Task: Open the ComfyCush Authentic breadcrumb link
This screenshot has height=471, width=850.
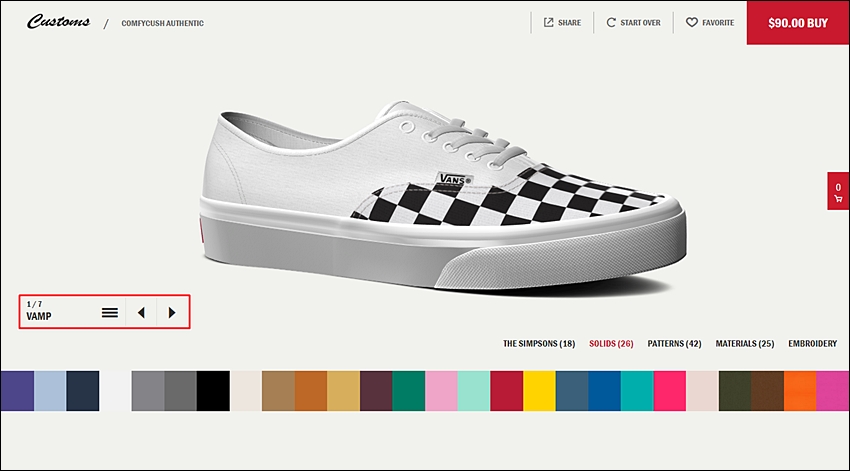Action: point(163,23)
